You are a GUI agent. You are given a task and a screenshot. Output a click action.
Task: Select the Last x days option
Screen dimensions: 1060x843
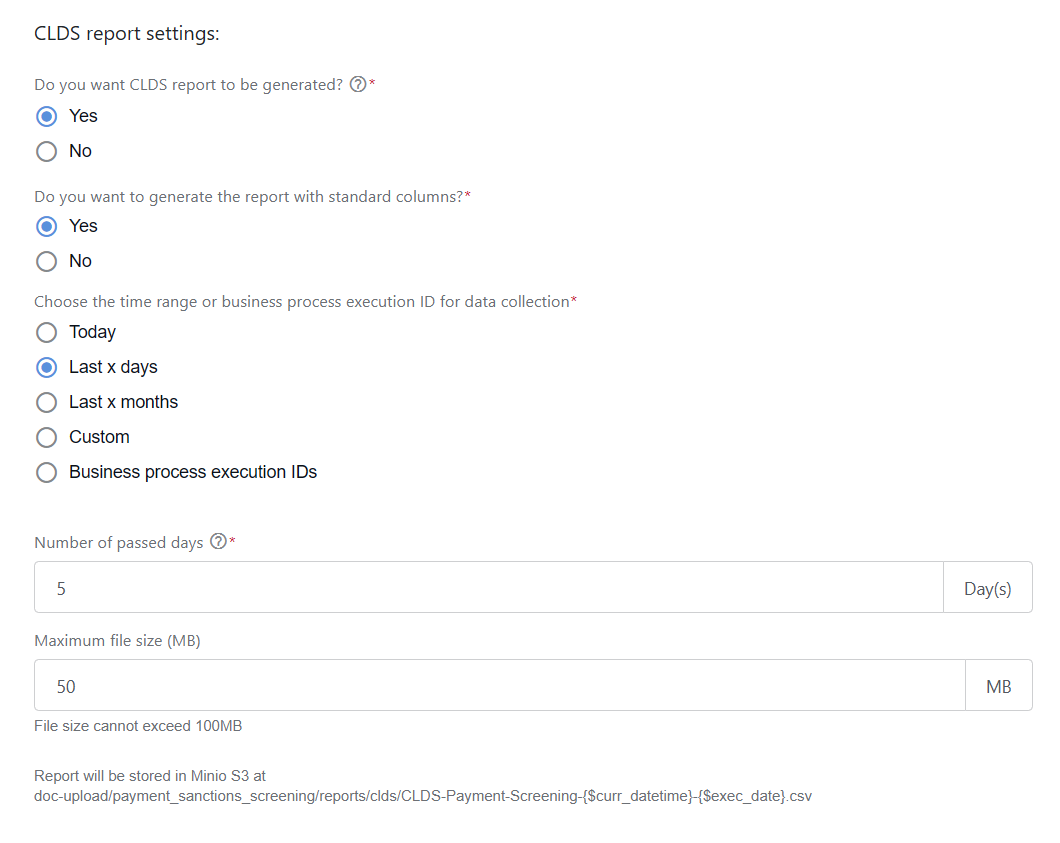[47, 368]
